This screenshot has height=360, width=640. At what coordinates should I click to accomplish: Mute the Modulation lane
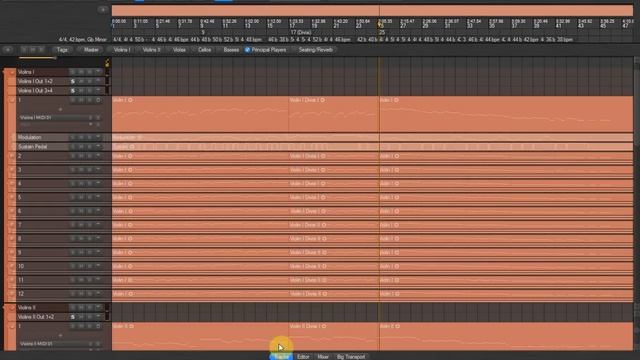(81, 138)
